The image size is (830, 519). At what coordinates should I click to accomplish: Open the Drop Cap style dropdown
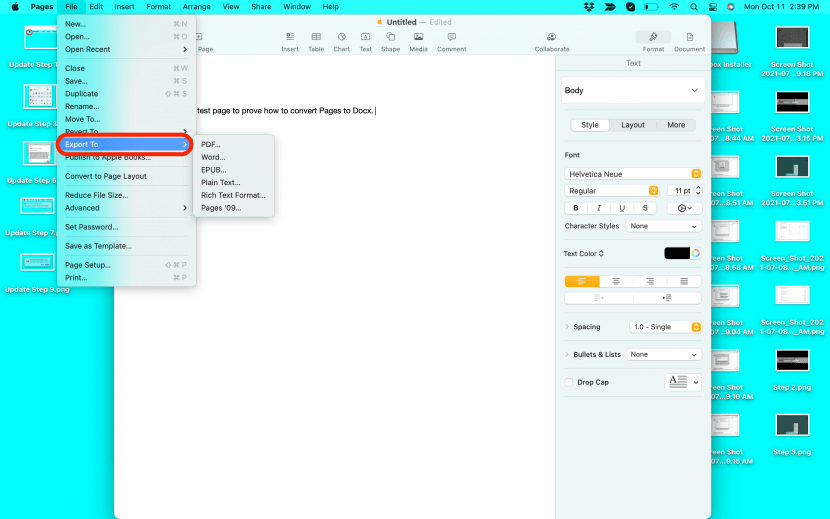(683, 382)
